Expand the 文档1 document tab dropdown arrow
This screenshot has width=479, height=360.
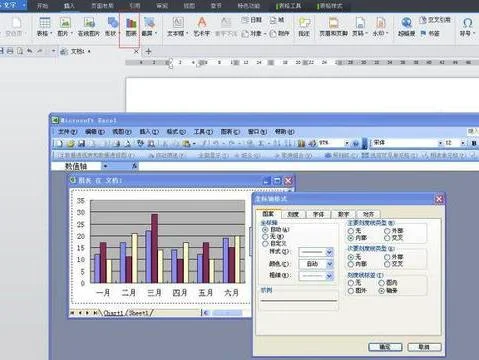pyautogui.click(x=89, y=51)
